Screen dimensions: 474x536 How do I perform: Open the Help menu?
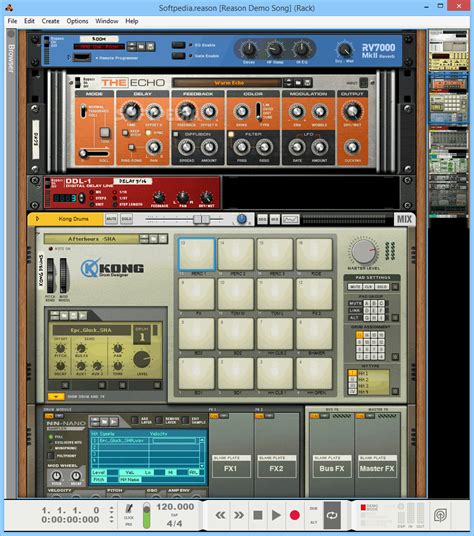tap(132, 21)
